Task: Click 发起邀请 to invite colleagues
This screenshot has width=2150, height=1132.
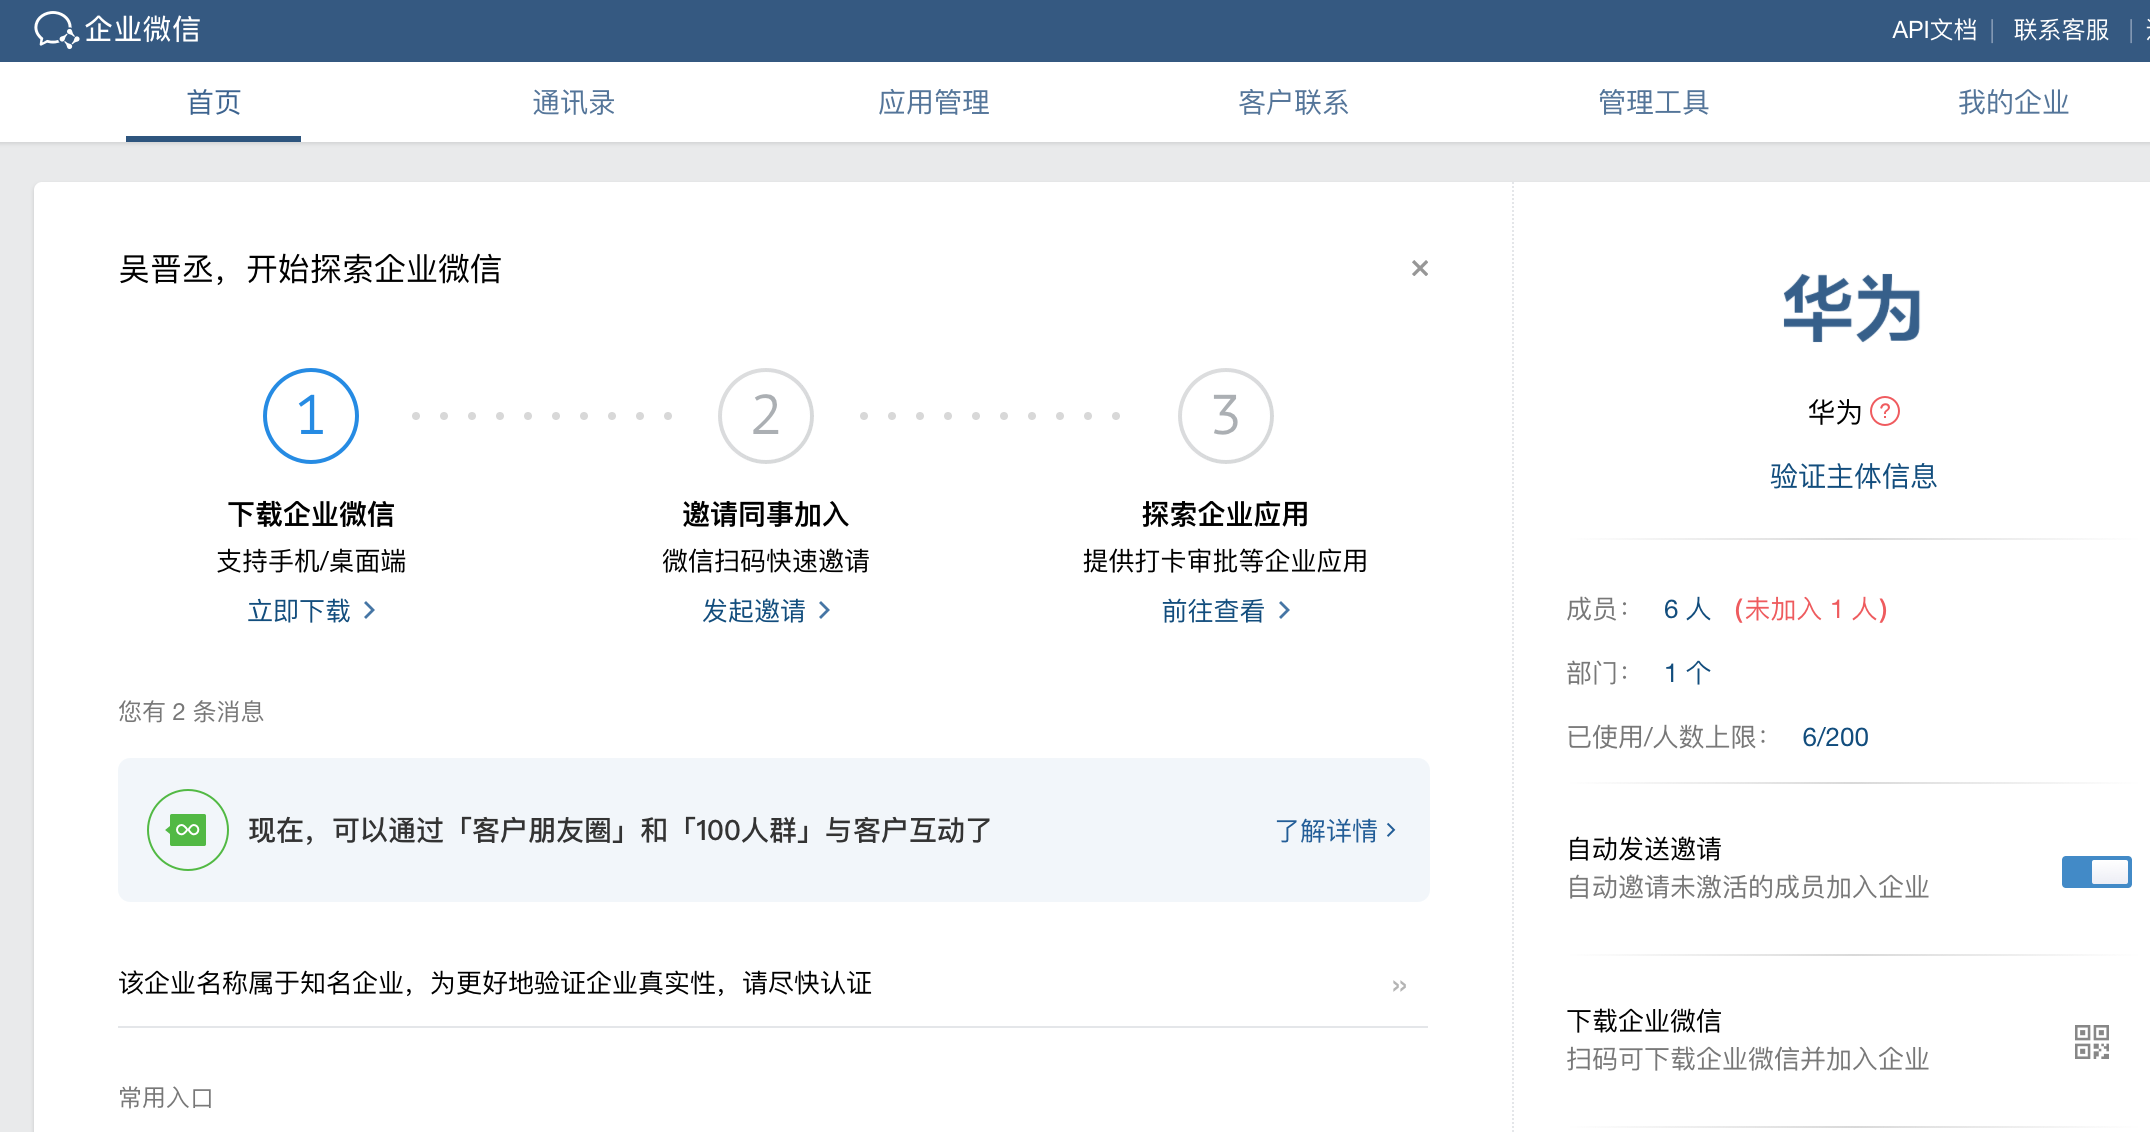Action: [x=766, y=611]
